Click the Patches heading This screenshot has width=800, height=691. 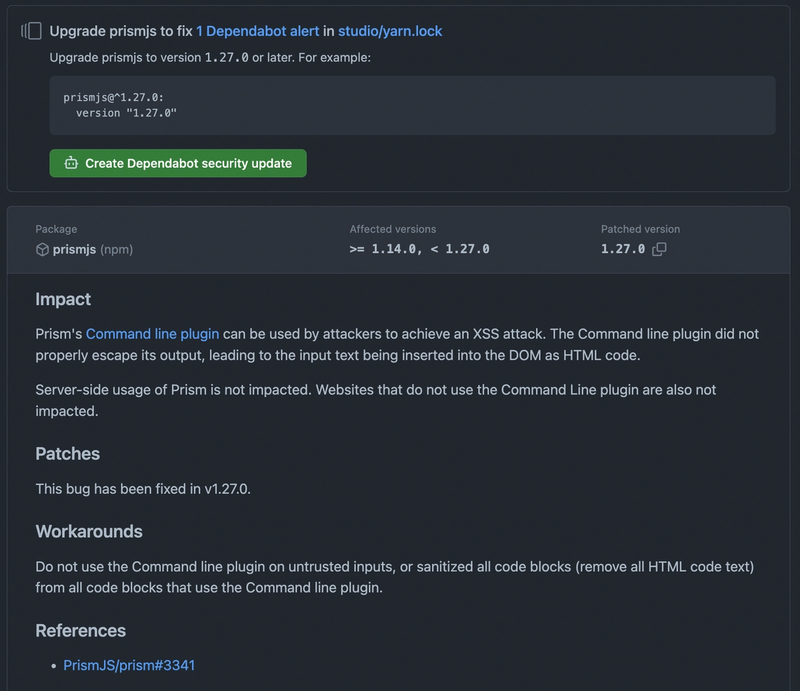click(x=68, y=453)
